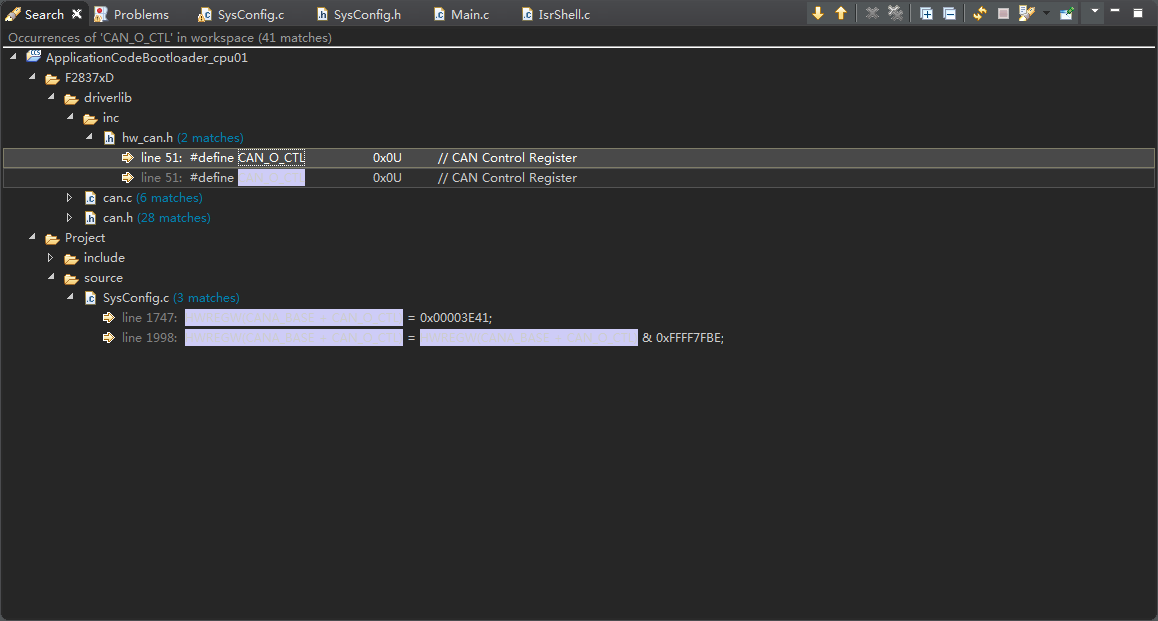Select the F2837xD folder
1158x621 pixels.
point(89,78)
